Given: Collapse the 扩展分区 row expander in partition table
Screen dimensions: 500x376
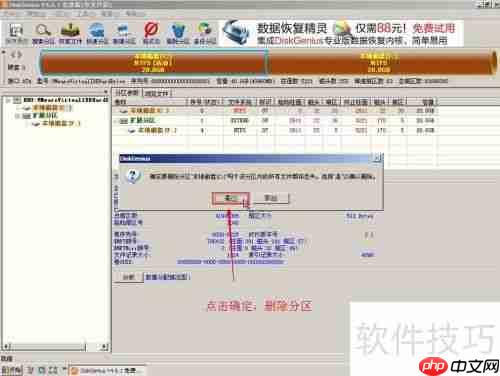Looking at the screenshot, I should pyautogui.click(x=116, y=121).
